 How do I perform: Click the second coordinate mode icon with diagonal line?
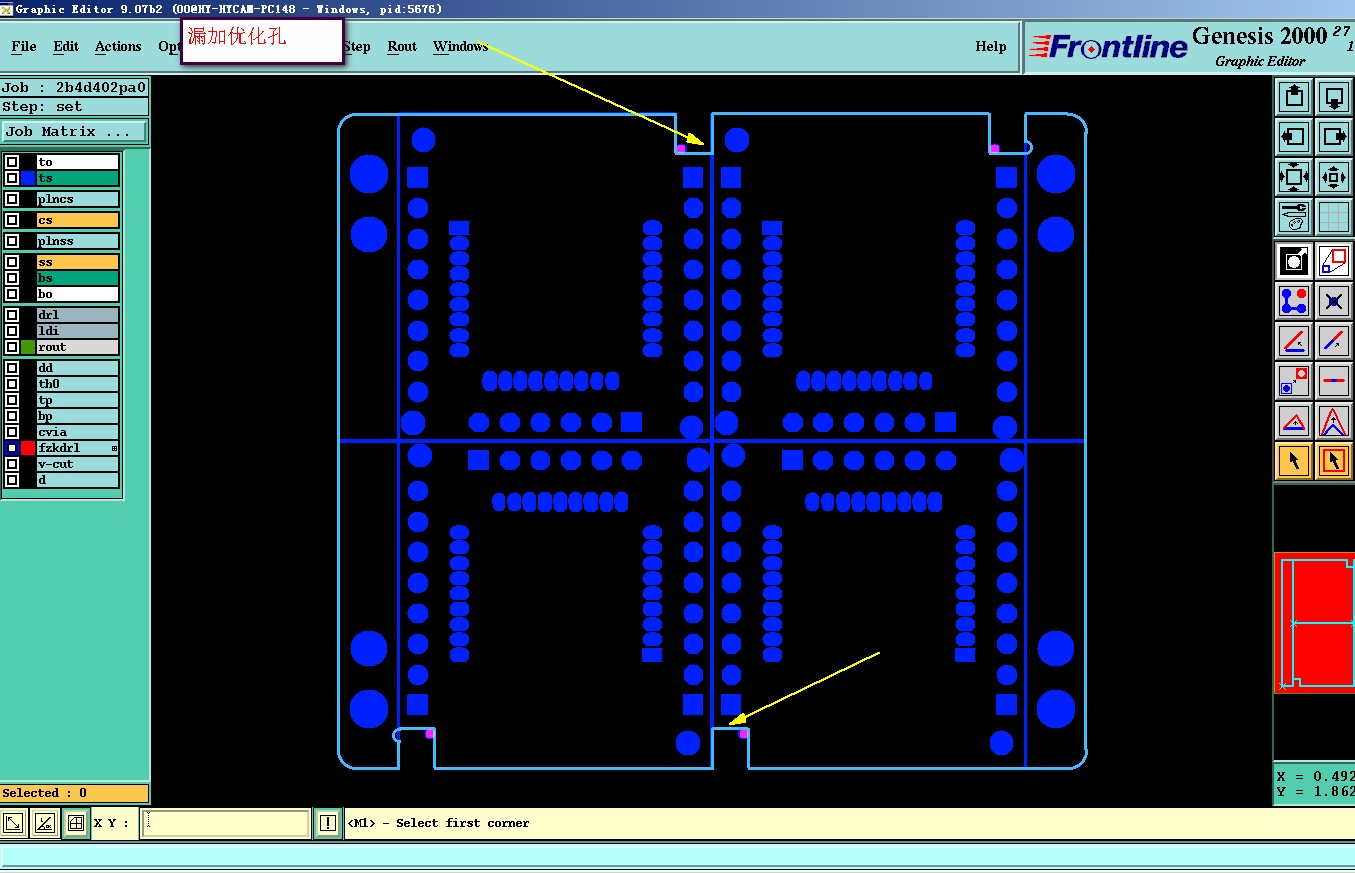point(44,823)
